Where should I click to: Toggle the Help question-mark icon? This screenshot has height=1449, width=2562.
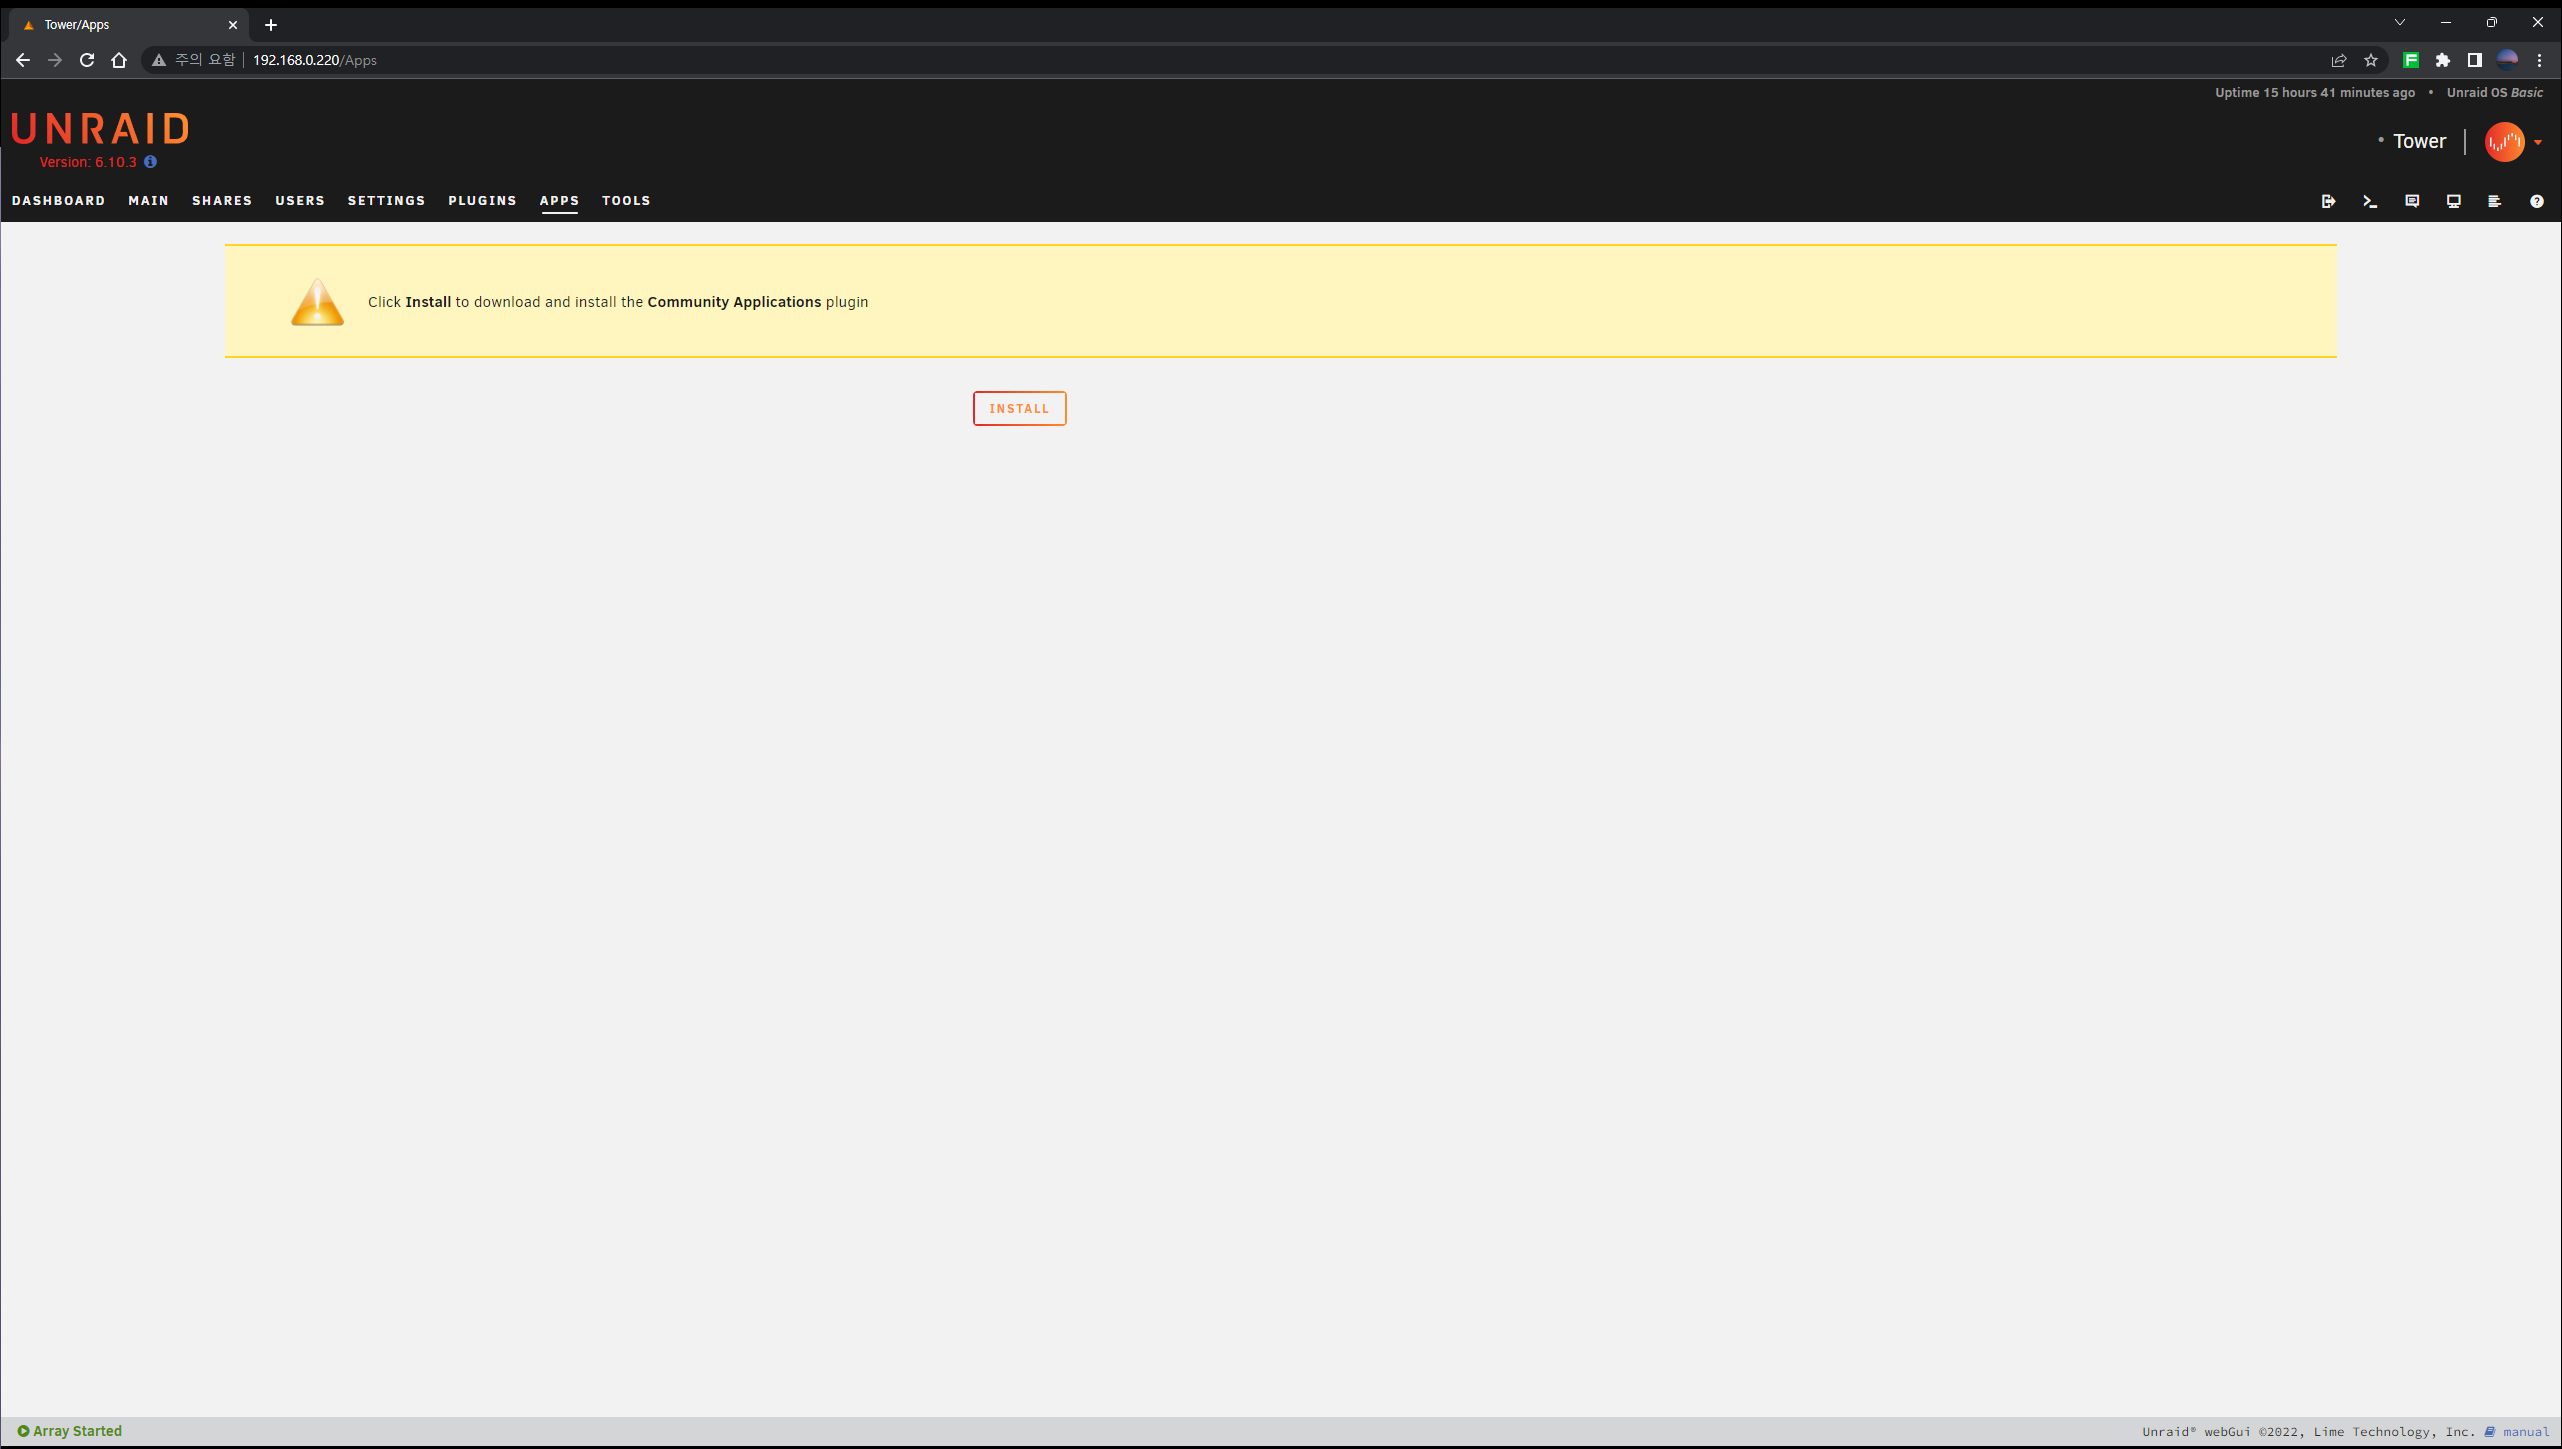2536,201
